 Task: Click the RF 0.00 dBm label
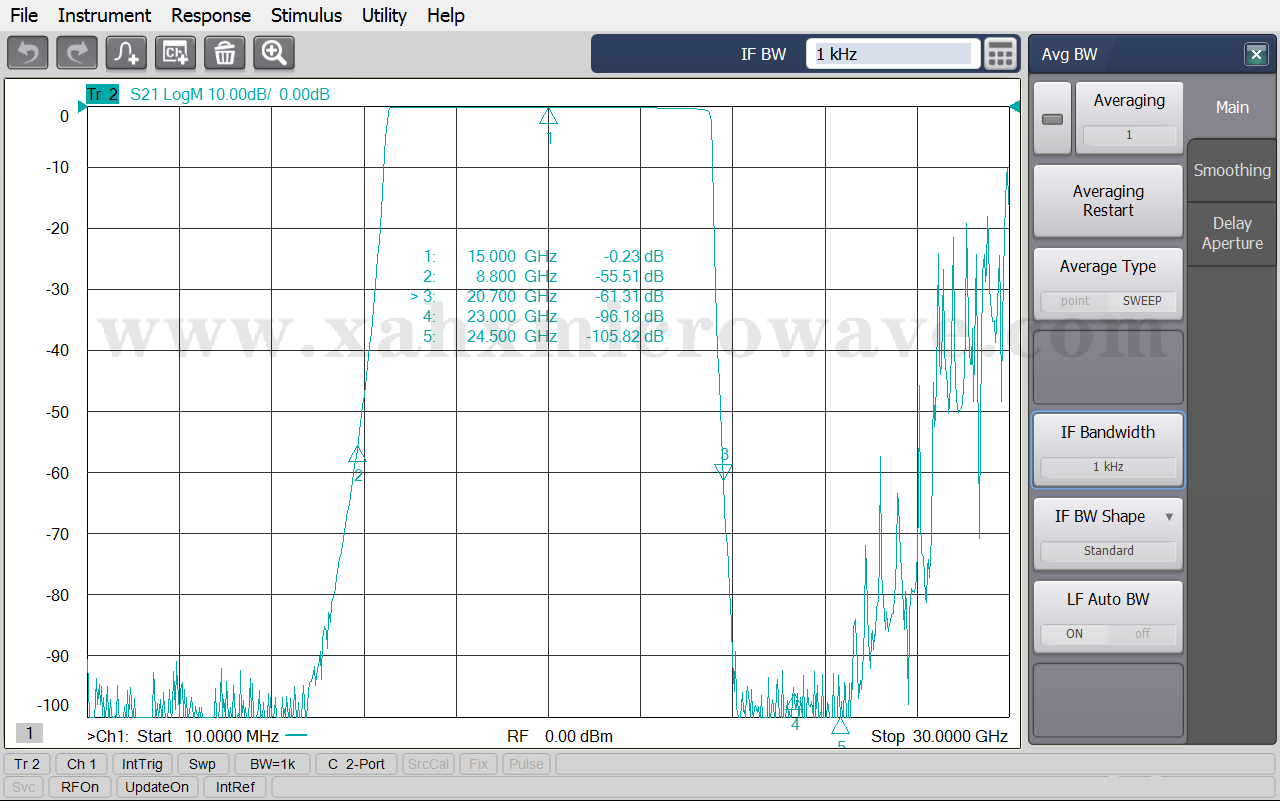[x=560, y=737]
